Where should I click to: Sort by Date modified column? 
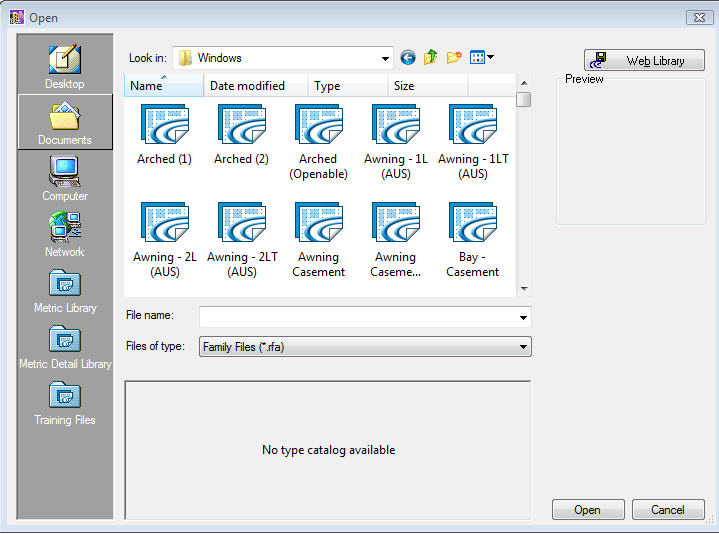(x=256, y=86)
